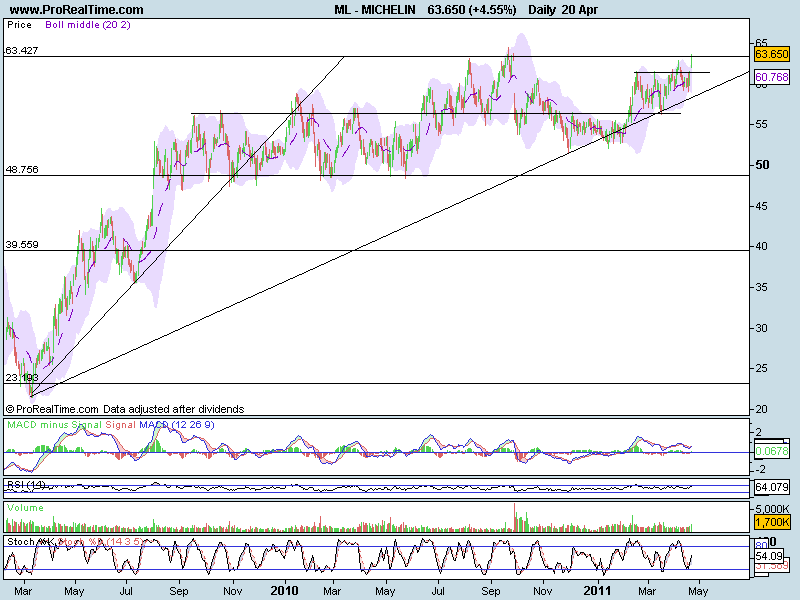Select the 39.559 horizontal level label

point(21,244)
